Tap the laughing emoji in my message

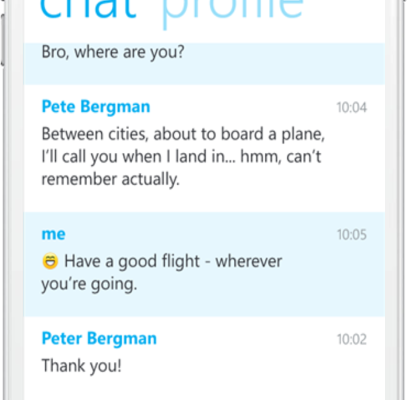[x=50, y=261]
